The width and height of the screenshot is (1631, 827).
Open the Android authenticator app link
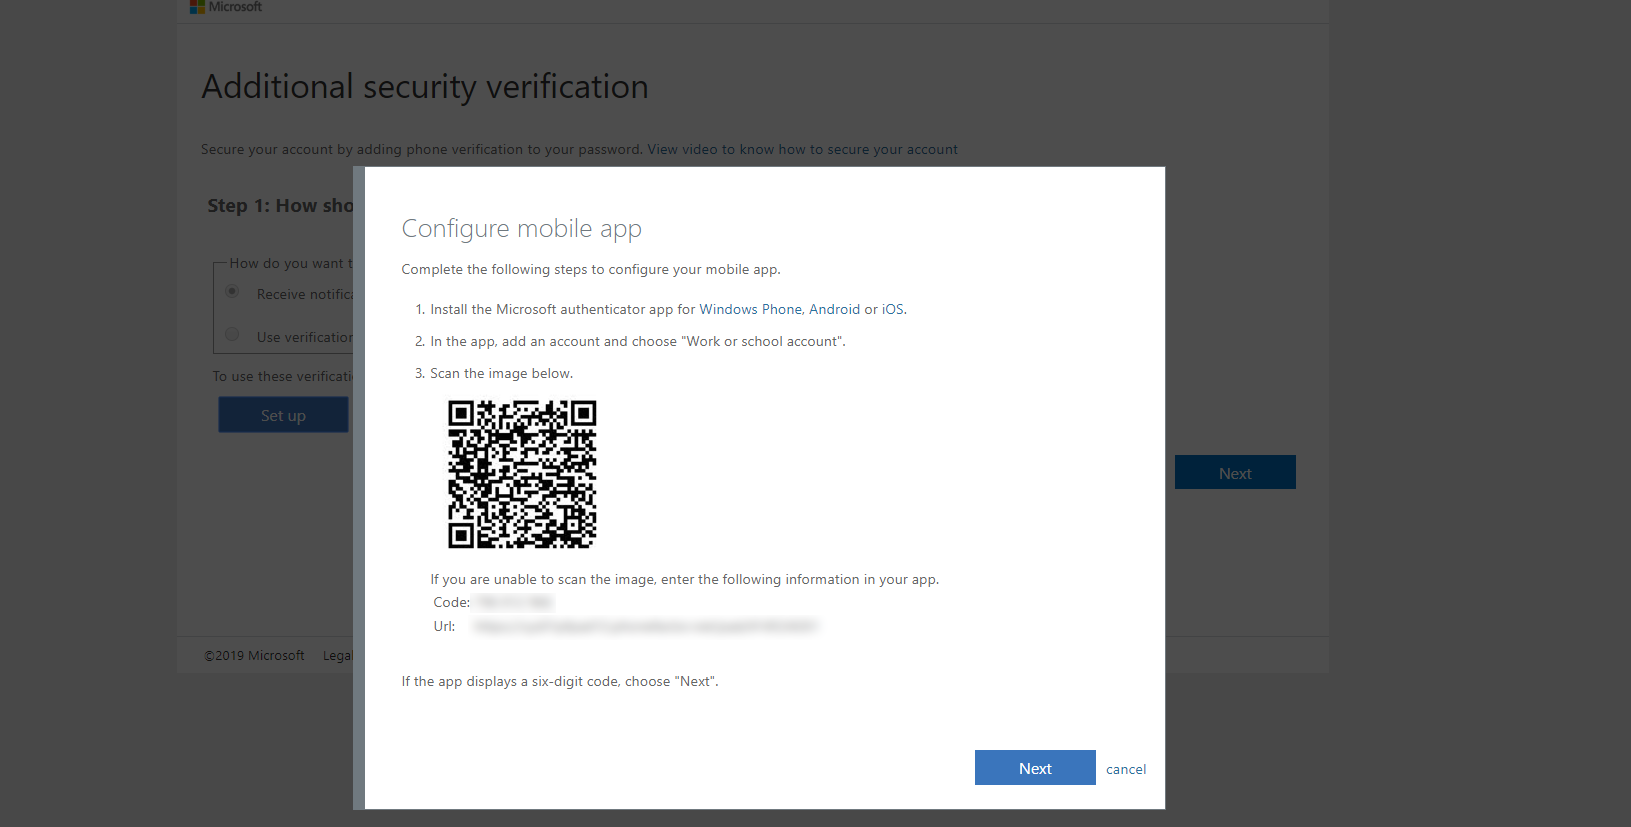coord(834,310)
